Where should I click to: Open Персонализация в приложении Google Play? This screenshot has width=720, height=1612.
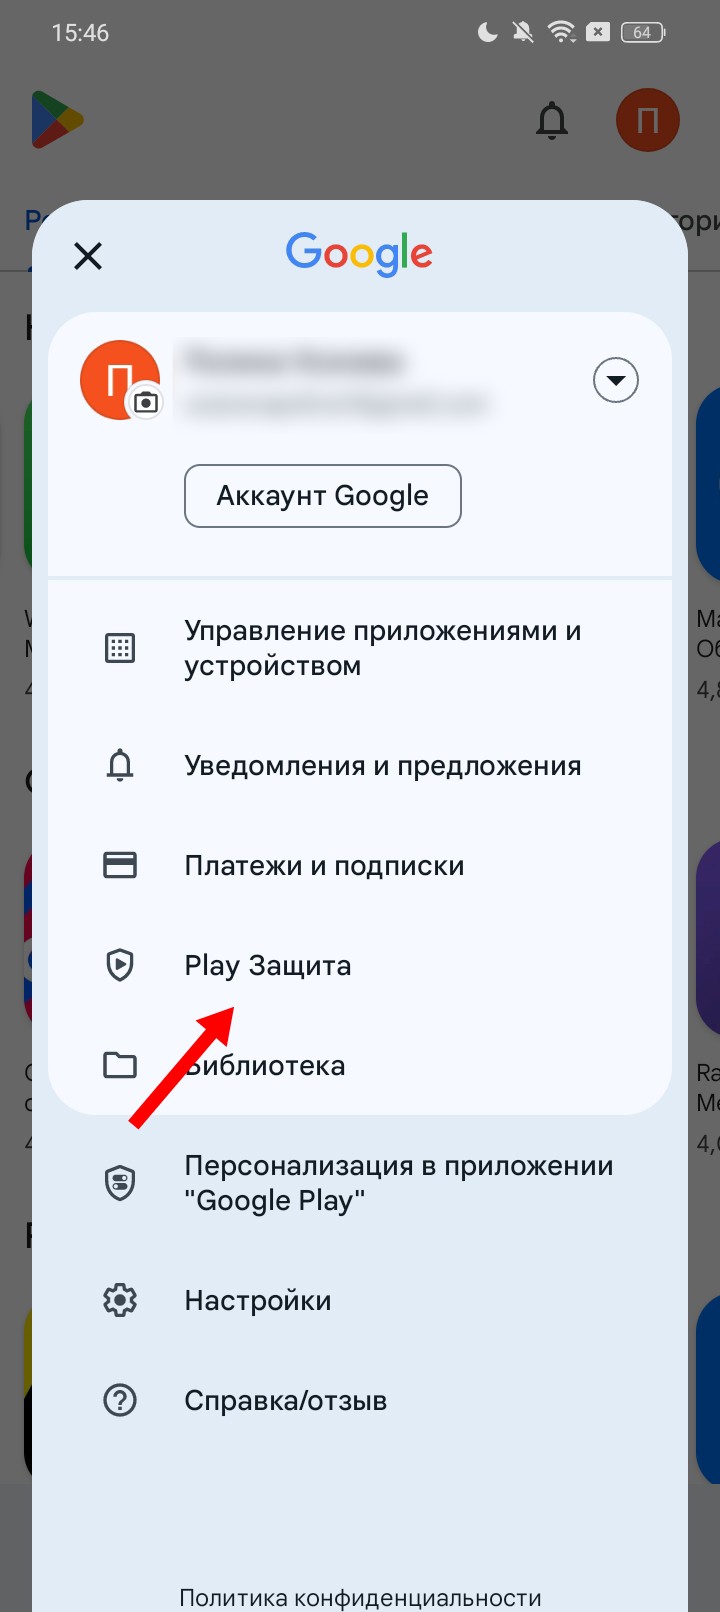click(x=360, y=1183)
